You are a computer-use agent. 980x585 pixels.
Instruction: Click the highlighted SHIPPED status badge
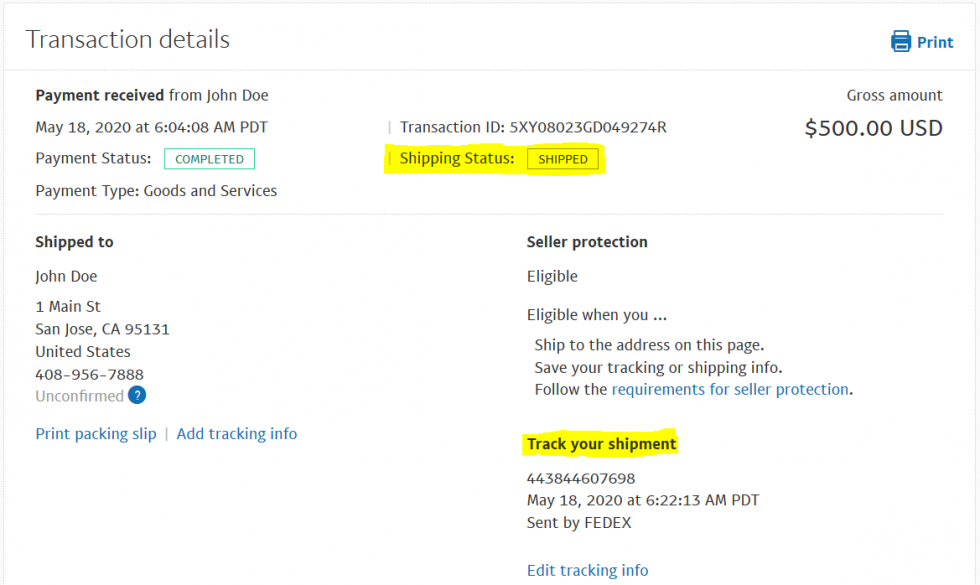click(x=563, y=158)
